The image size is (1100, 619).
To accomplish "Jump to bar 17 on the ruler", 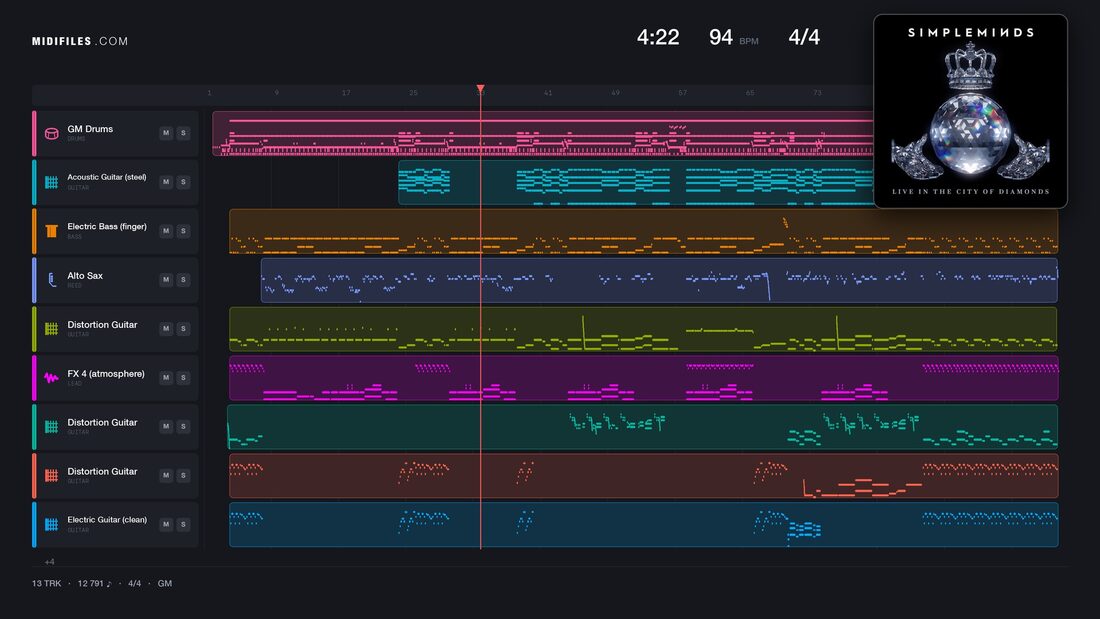I will point(346,93).
